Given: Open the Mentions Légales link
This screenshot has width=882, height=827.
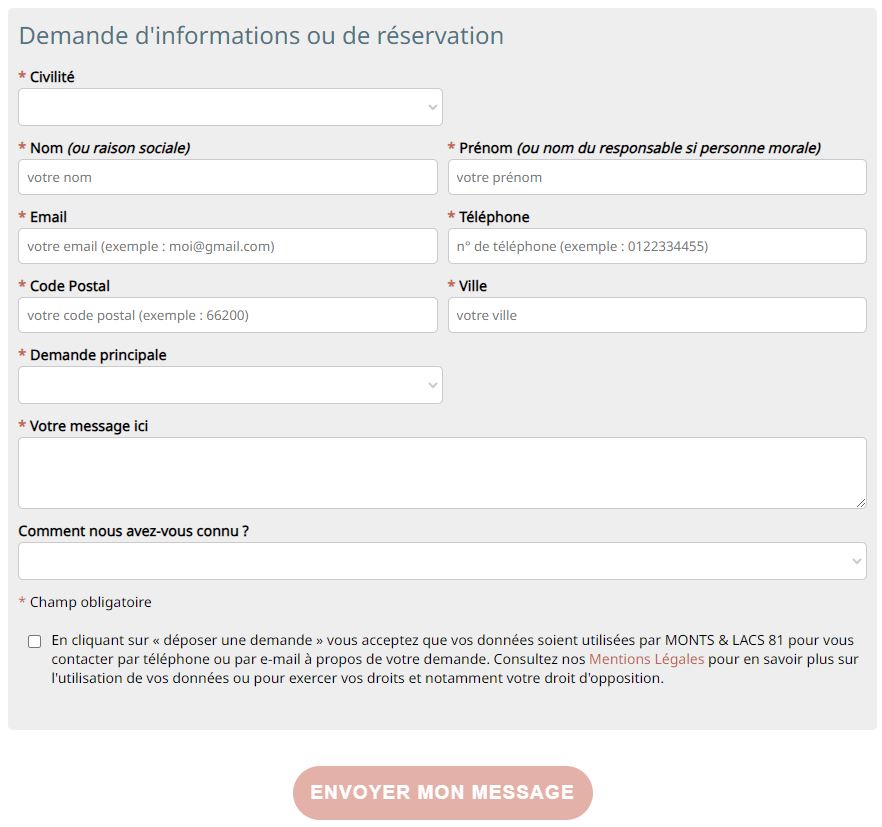Looking at the screenshot, I should click(x=646, y=659).
